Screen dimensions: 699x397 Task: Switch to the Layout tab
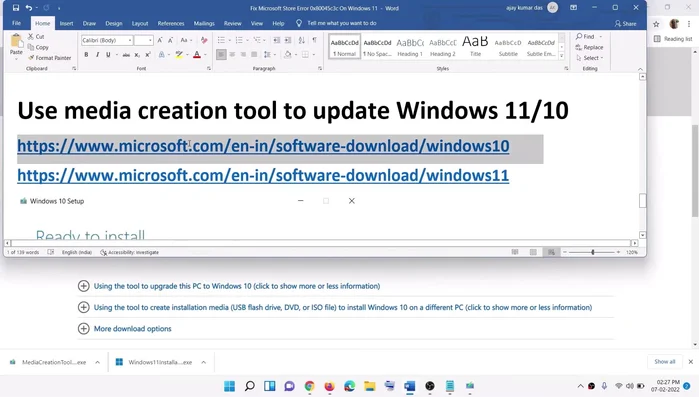coord(140,24)
